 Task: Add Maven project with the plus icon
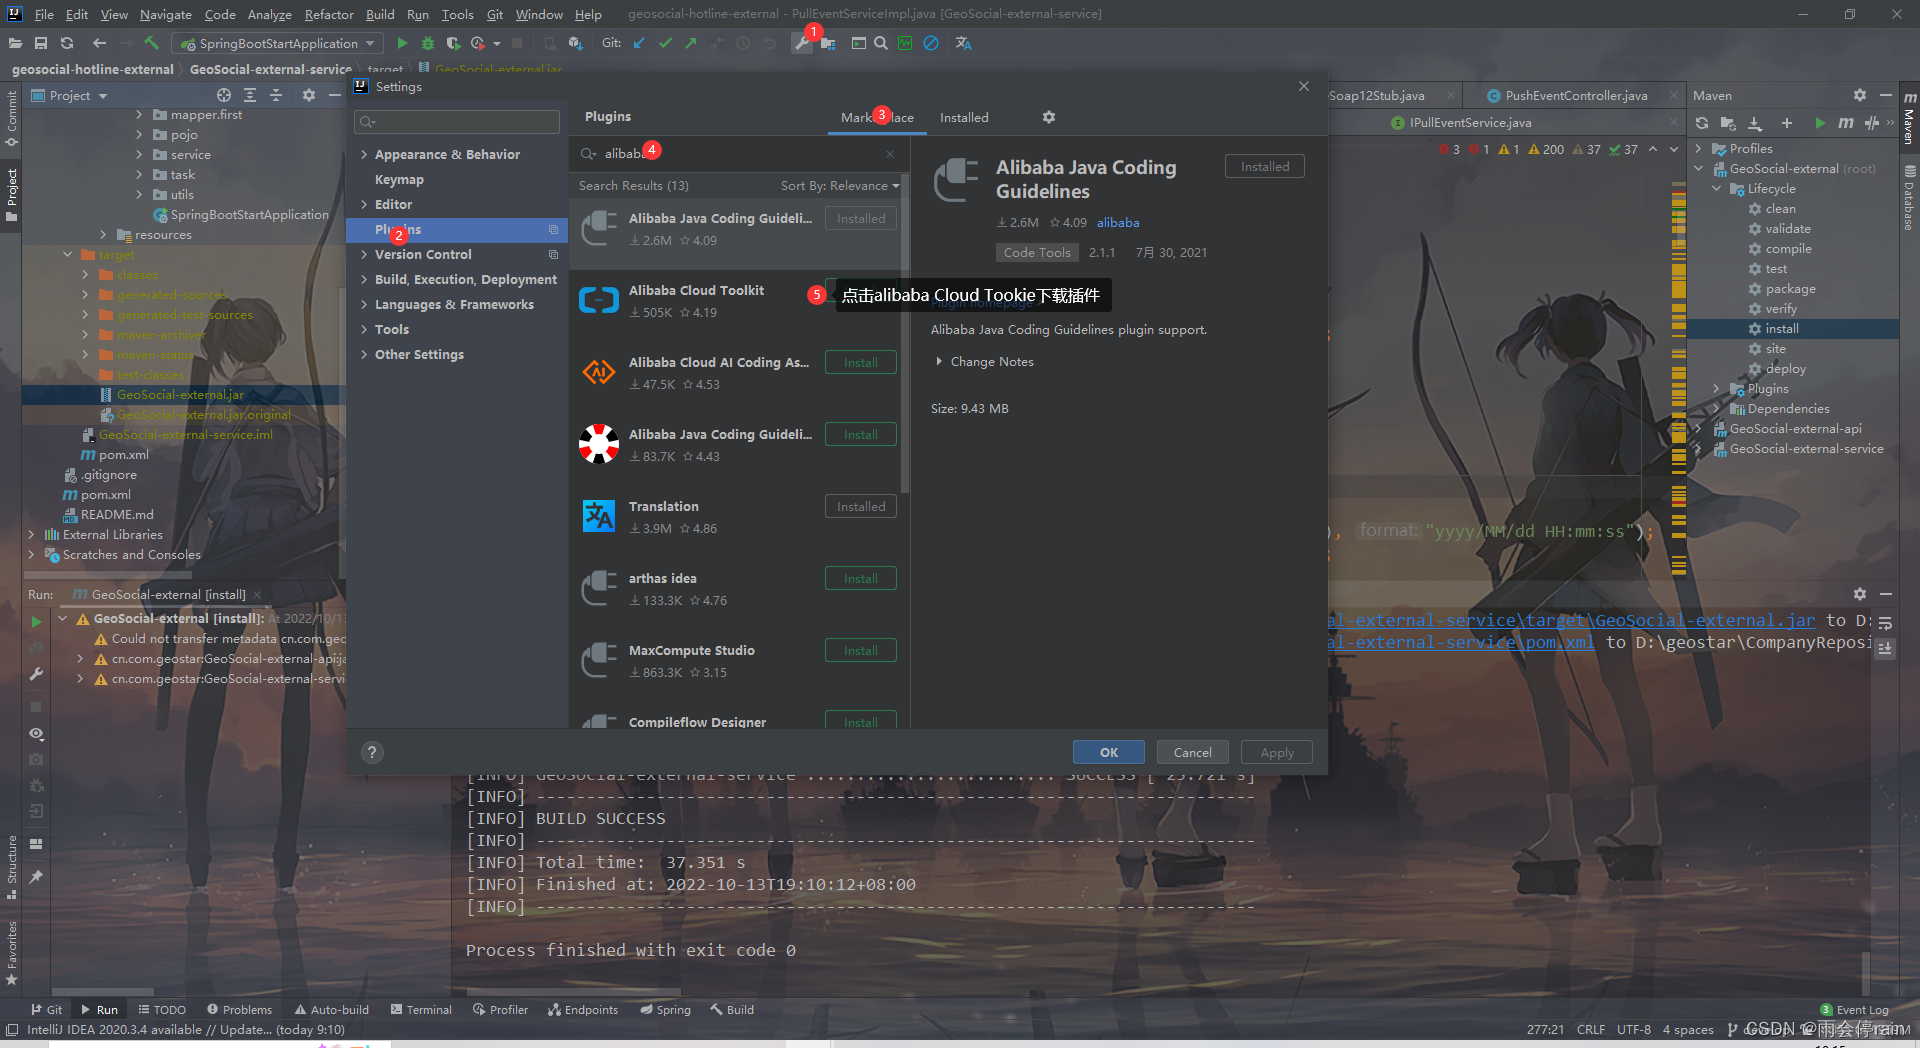point(1786,123)
